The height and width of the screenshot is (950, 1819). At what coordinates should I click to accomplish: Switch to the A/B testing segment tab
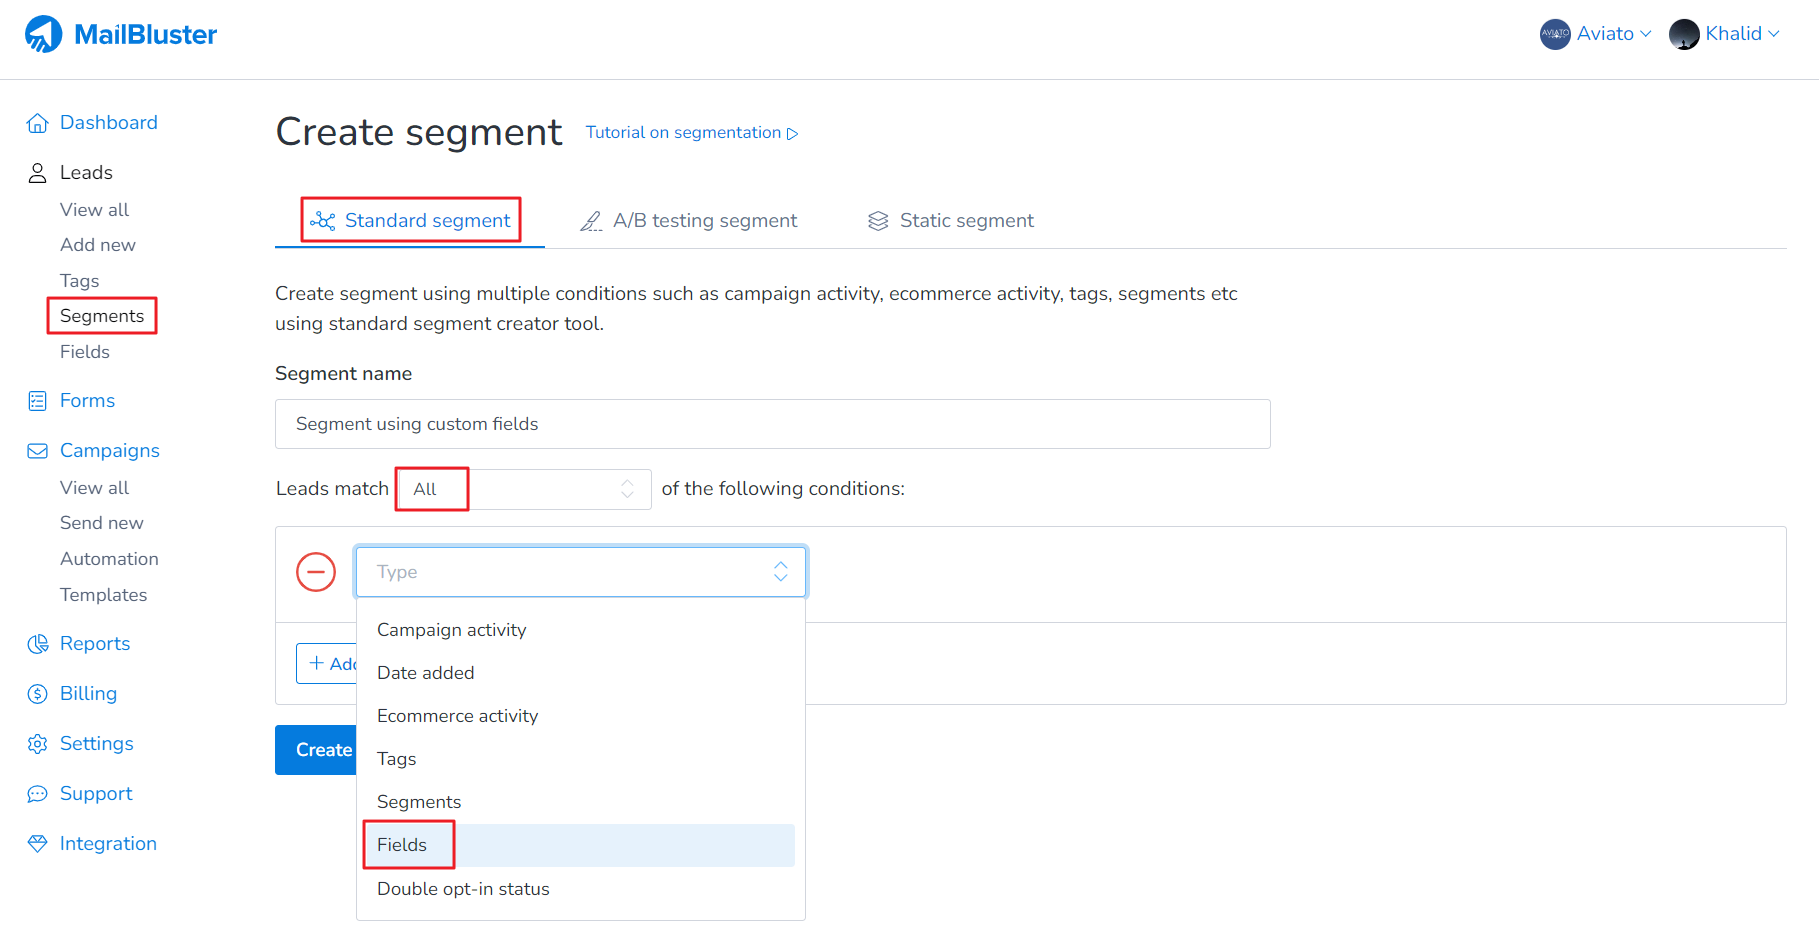(688, 220)
